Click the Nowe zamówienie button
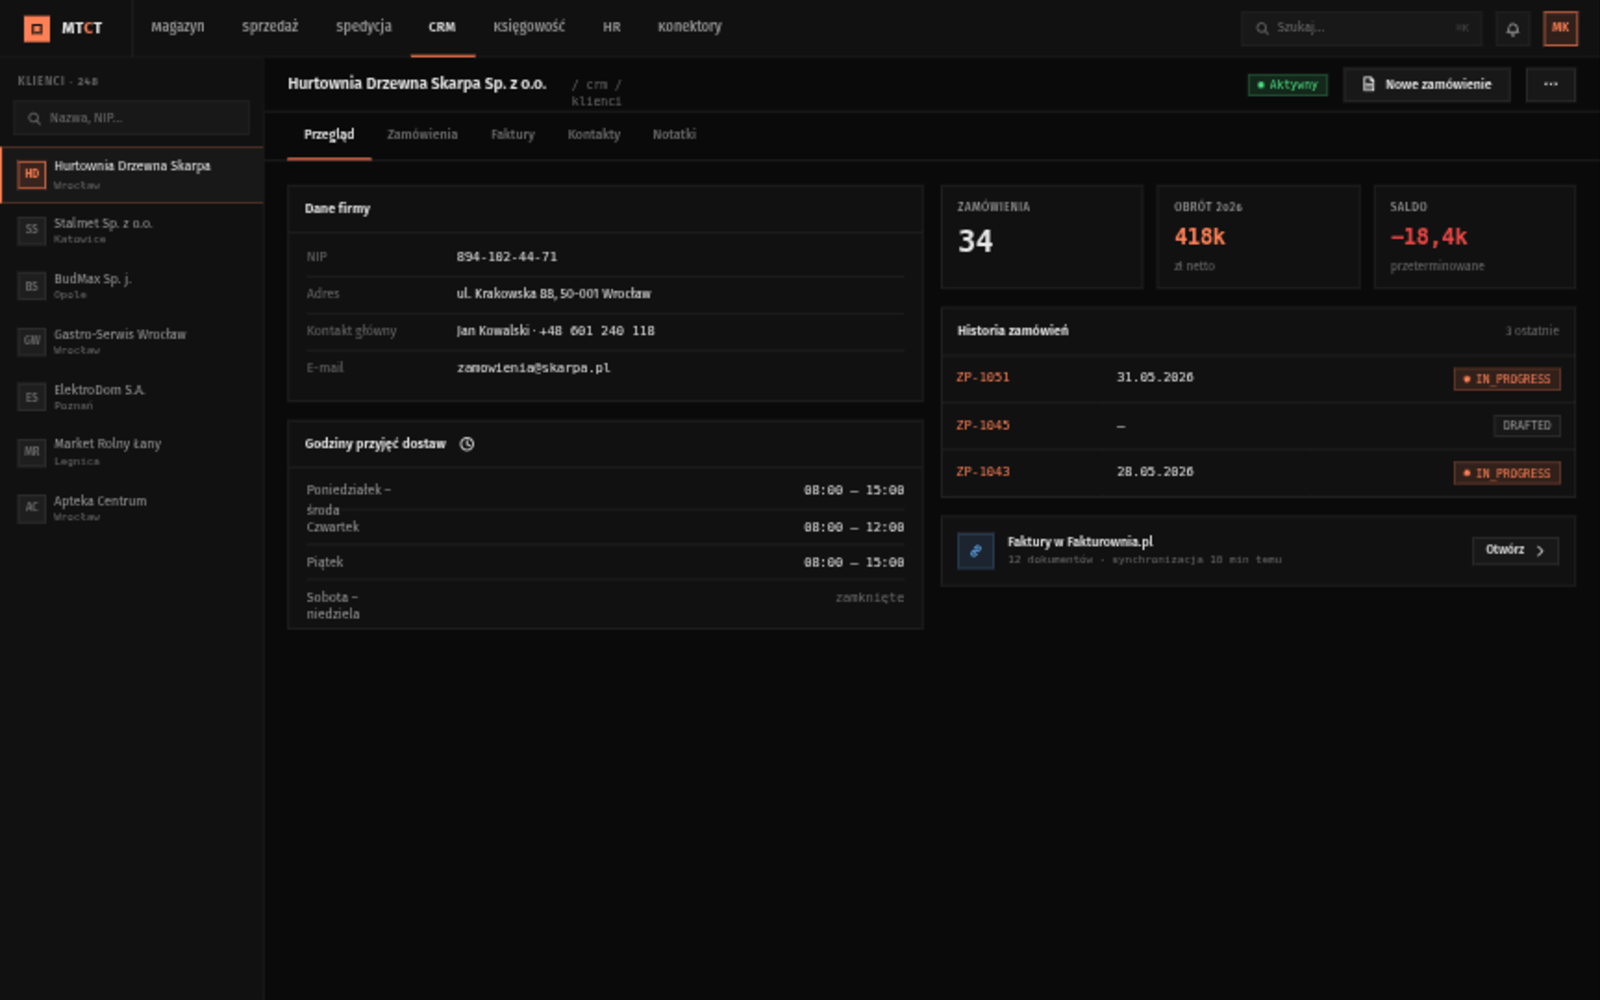The width and height of the screenshot is (1600, 1000). (x=1427, y=84)
